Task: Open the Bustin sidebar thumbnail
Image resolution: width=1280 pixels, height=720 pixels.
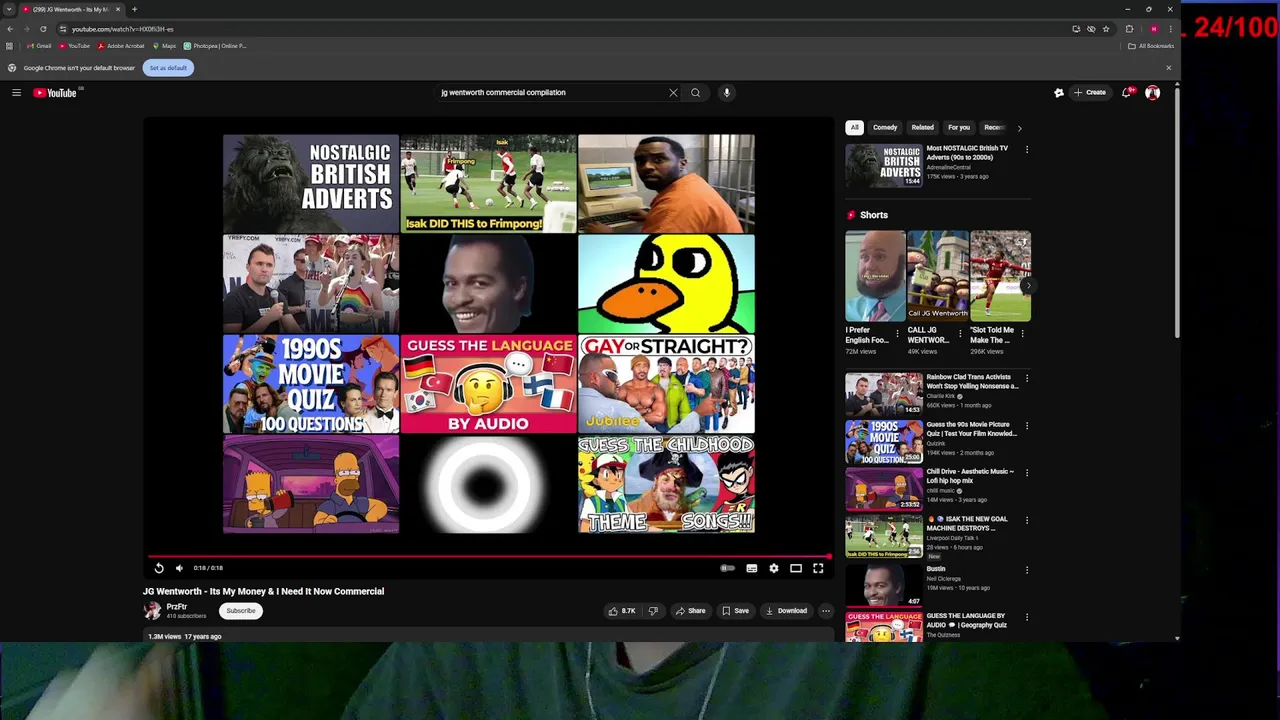Action: click(x=884, y=585)
